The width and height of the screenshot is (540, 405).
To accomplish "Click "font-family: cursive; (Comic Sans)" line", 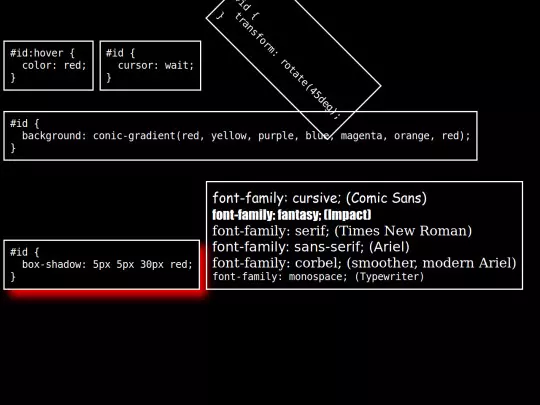I will click(320, 198).
